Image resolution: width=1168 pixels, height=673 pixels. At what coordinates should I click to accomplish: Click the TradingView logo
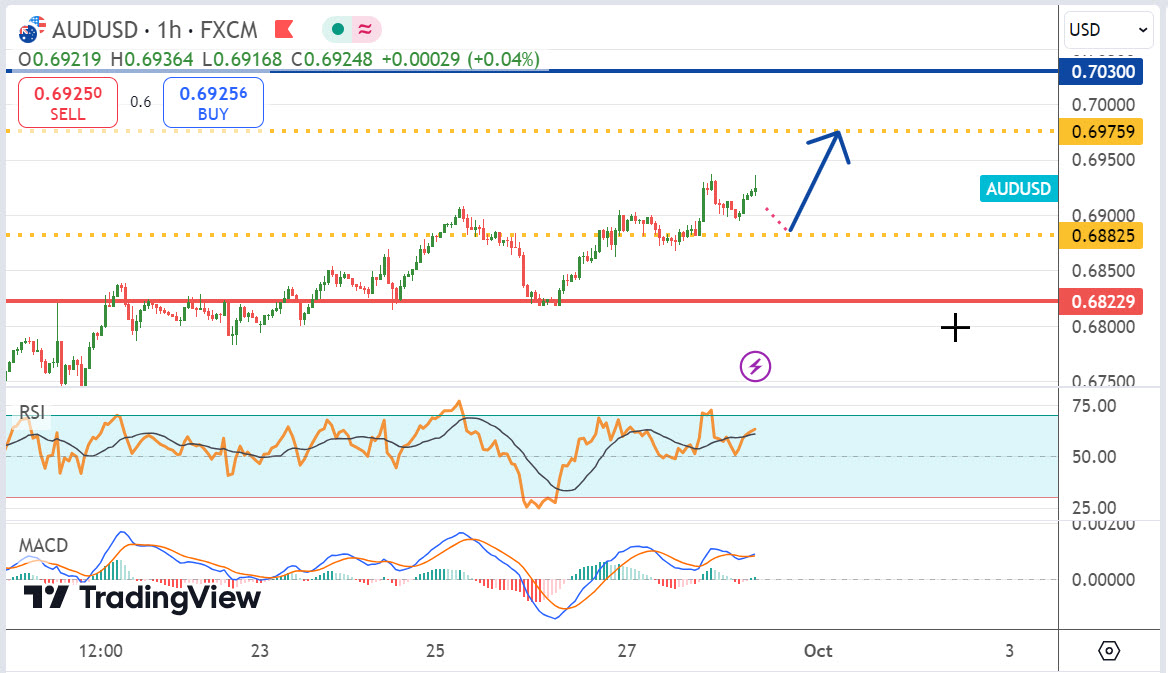click(142, 598)
